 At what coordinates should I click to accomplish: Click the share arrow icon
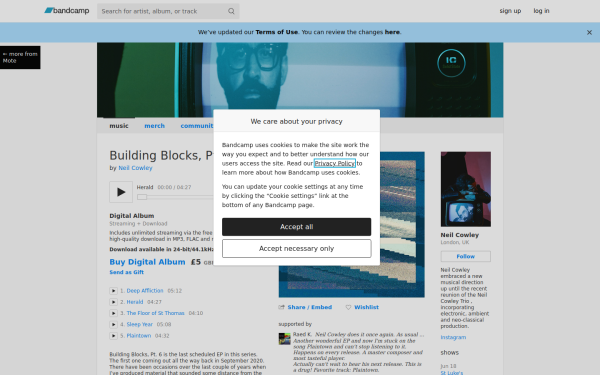tap(282, 307)
